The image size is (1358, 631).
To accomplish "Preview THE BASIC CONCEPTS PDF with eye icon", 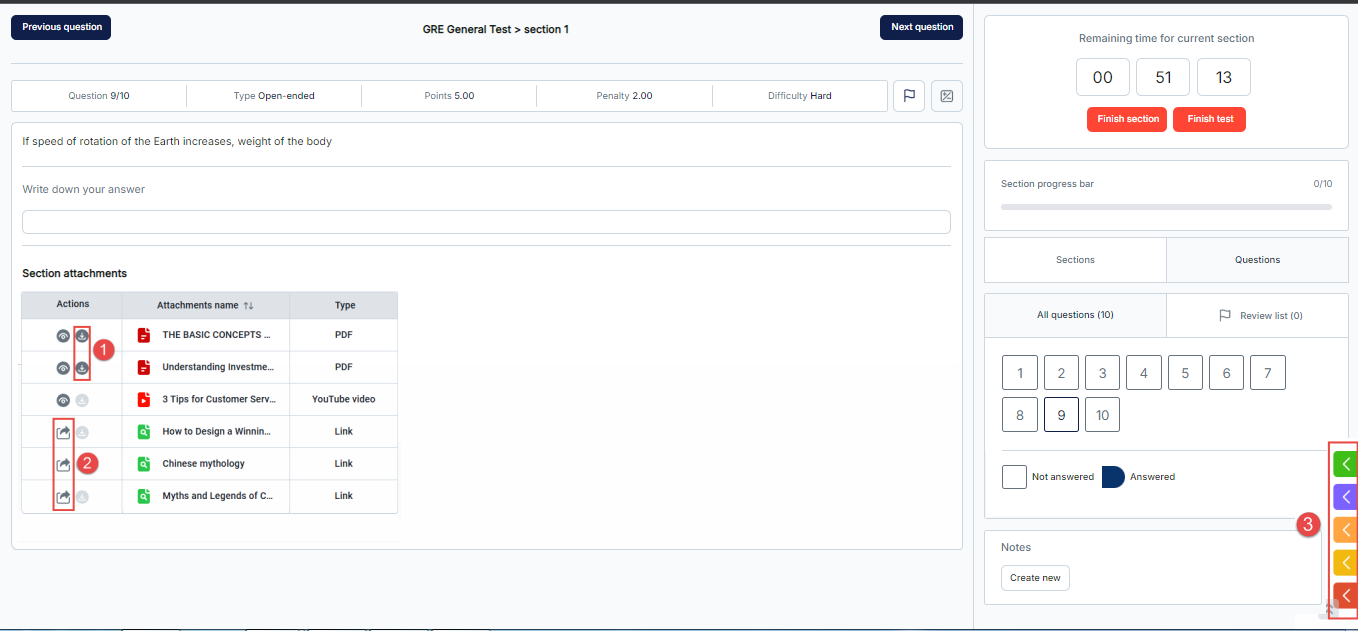I will (63, 336).
